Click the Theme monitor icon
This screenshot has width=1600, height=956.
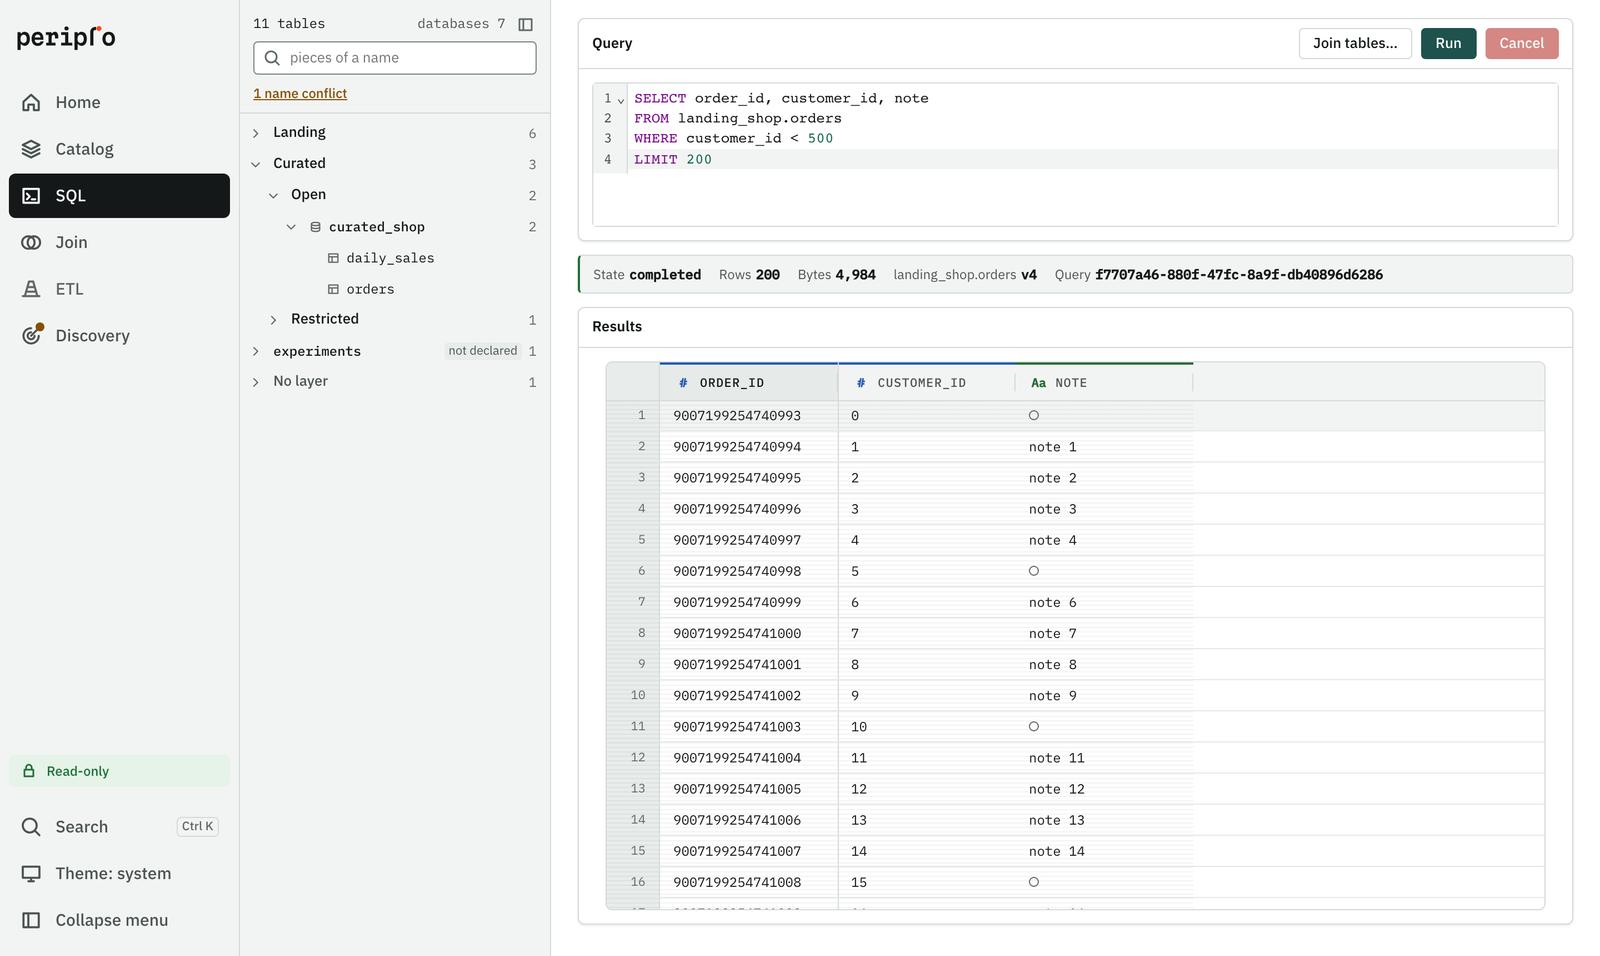coord(31,874)
